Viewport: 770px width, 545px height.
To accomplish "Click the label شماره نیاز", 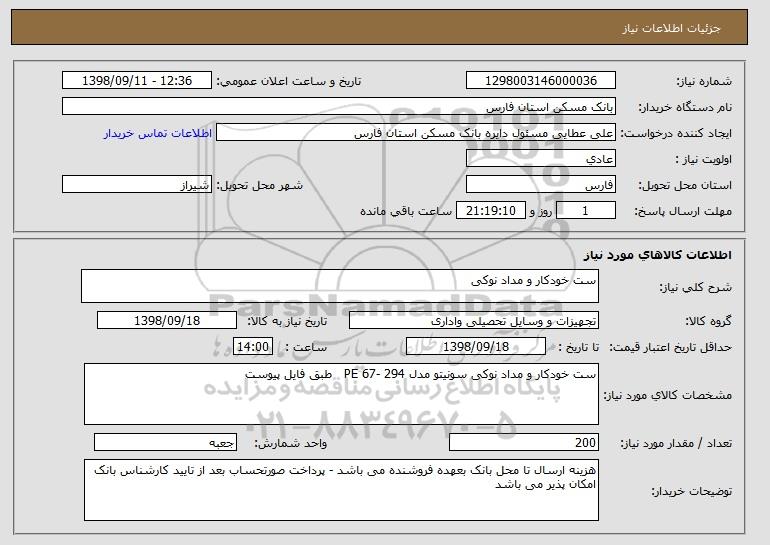I will click(x=704, y=81).
